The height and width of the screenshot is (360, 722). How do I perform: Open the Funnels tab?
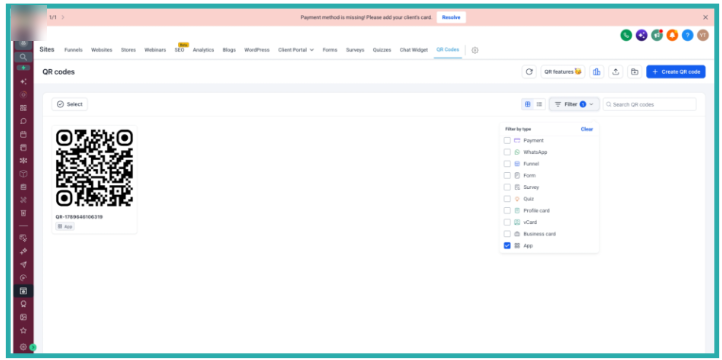tap(73, 50)
